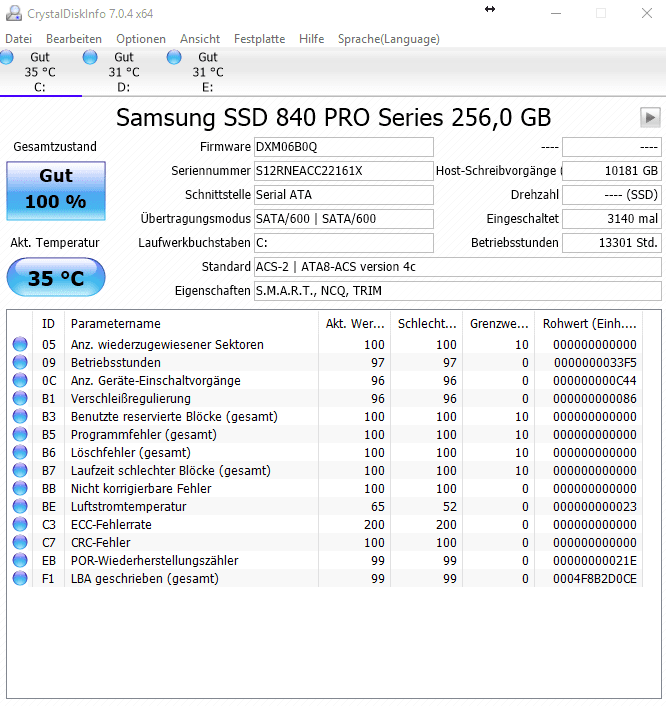Click the CrystalDiskInfo app icon in title bar

pyautogui.click(x=14, y=14)
